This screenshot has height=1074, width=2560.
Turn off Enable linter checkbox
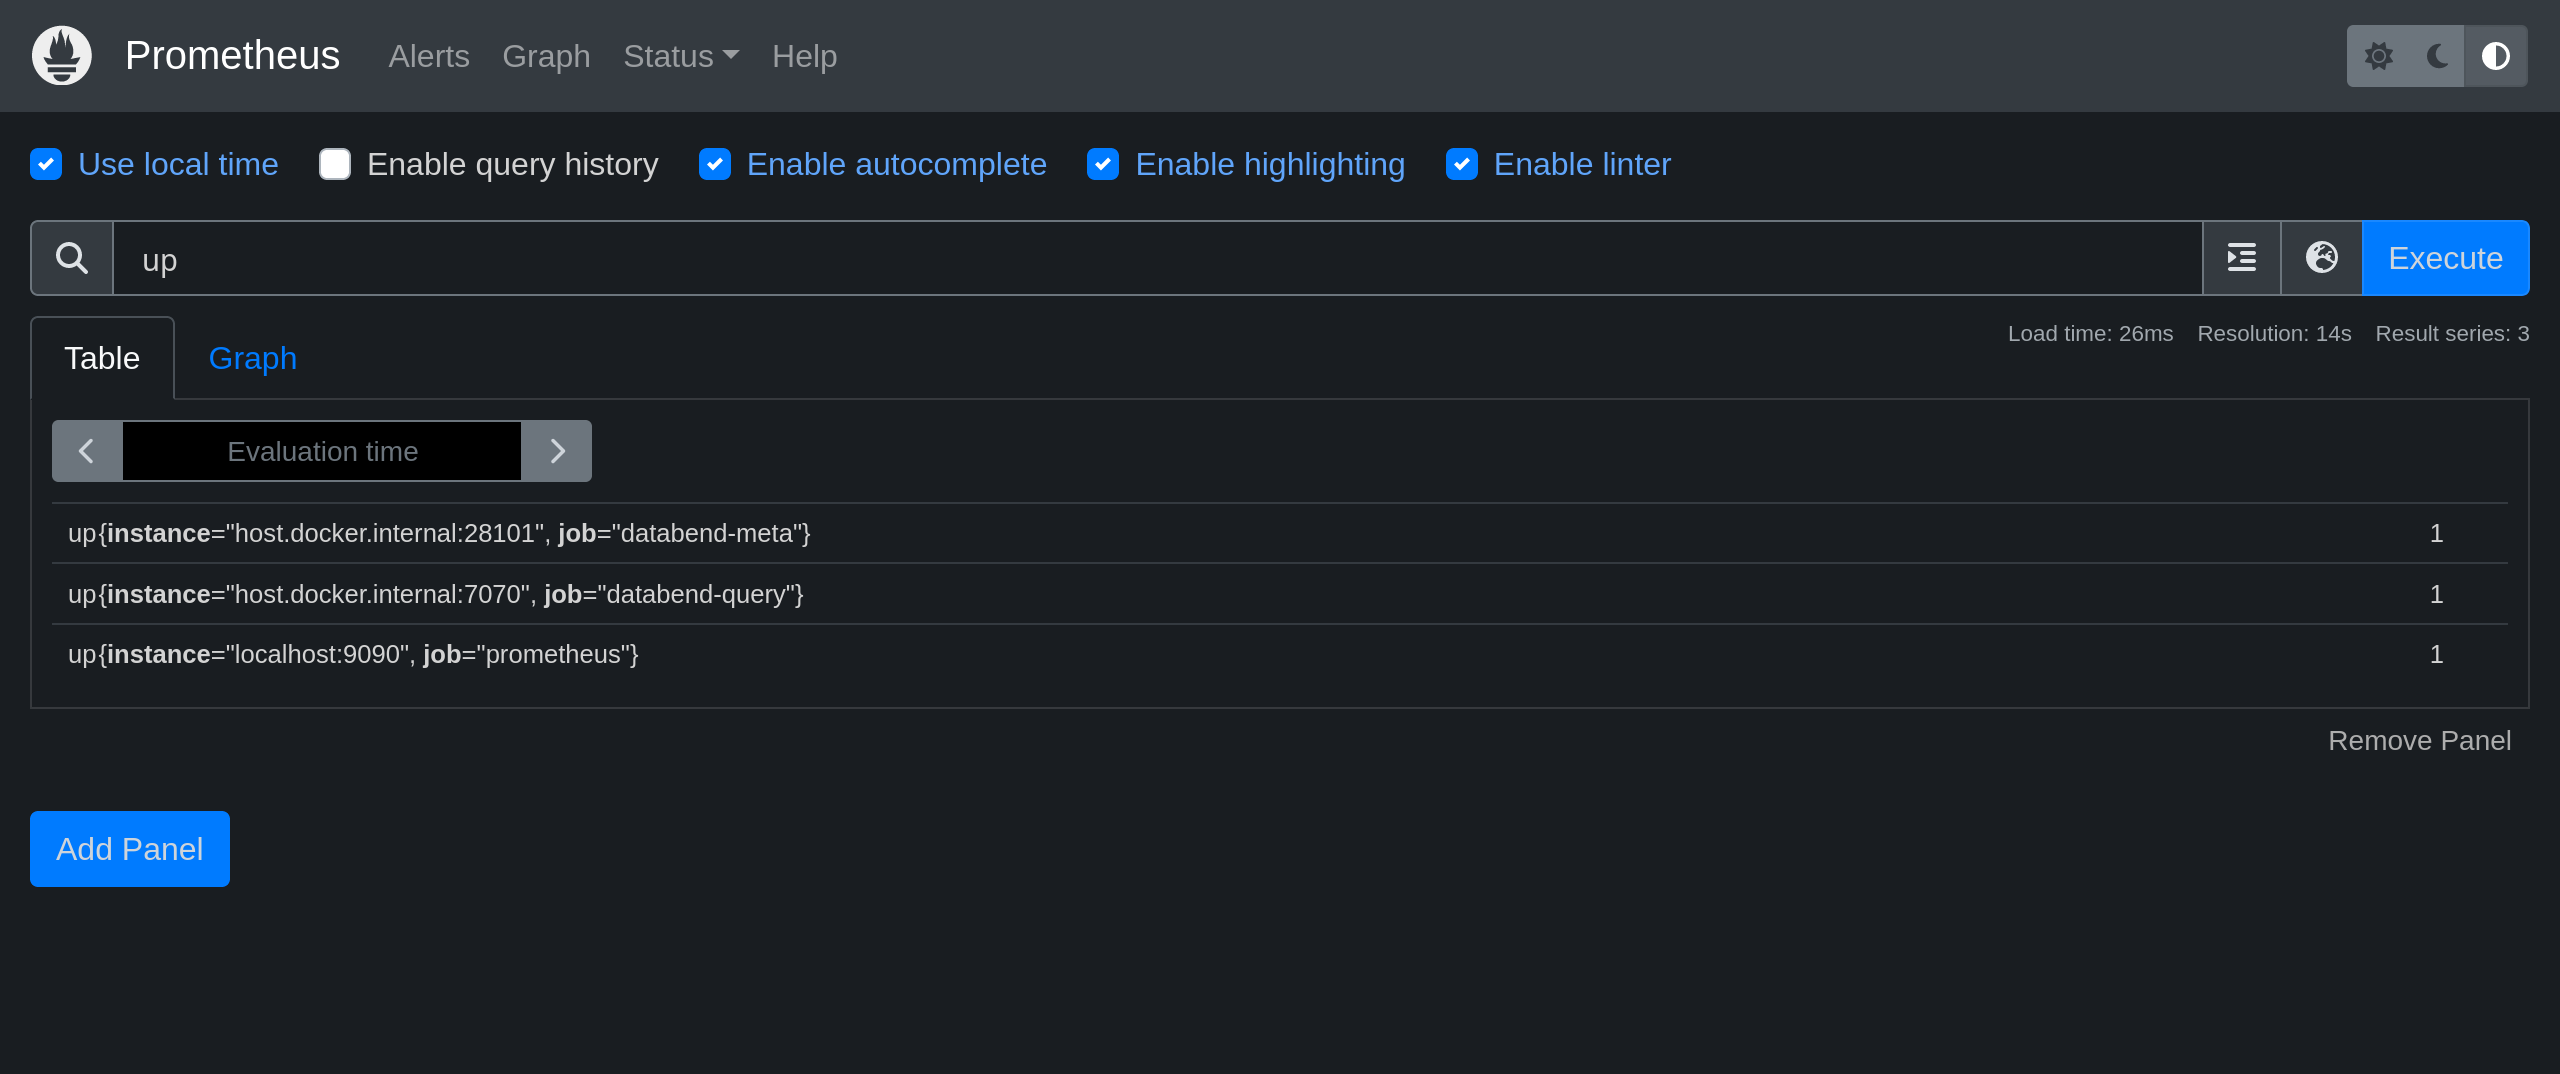click(1462, 164)
